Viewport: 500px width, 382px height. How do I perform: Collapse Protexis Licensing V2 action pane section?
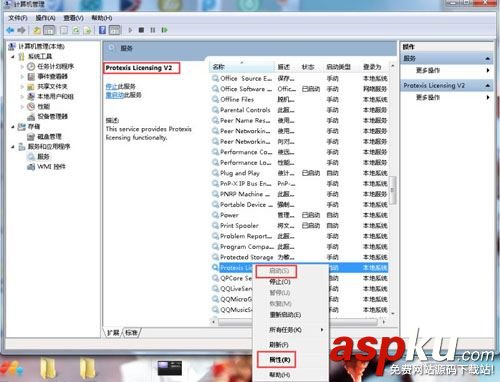[x=488, y=86]
